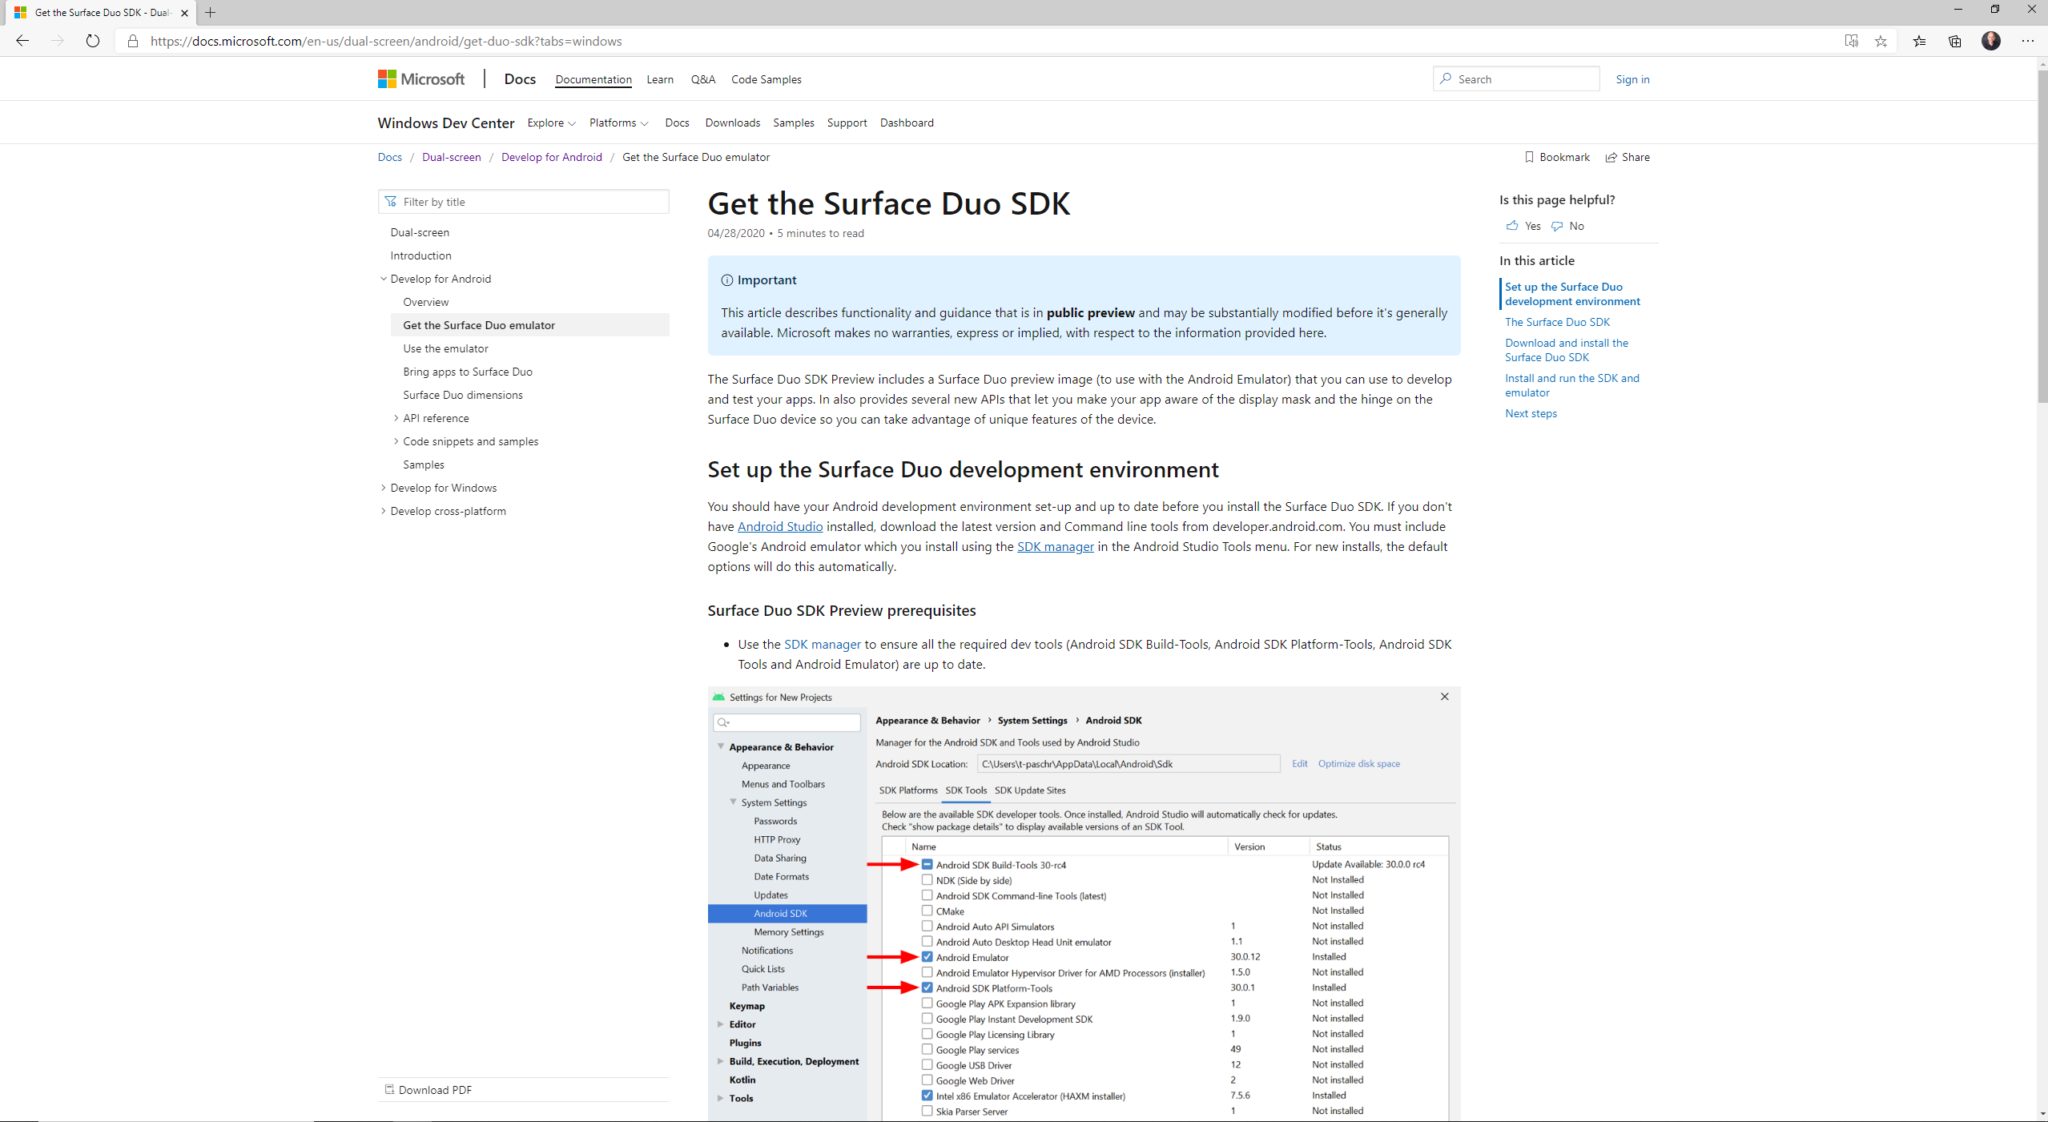
Task: Open the Bookmark option for this article
Action: point(1557,157)
